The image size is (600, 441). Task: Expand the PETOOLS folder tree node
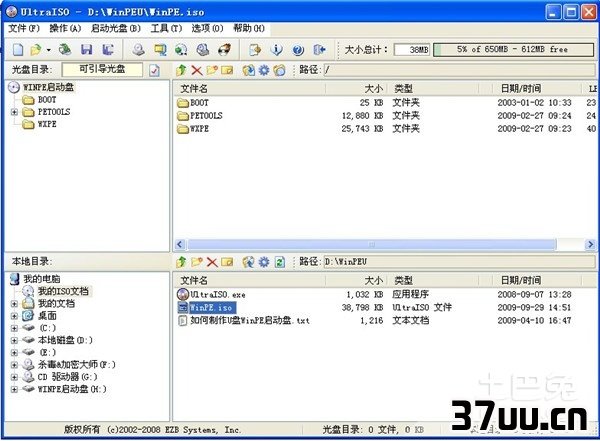(14, 112)
